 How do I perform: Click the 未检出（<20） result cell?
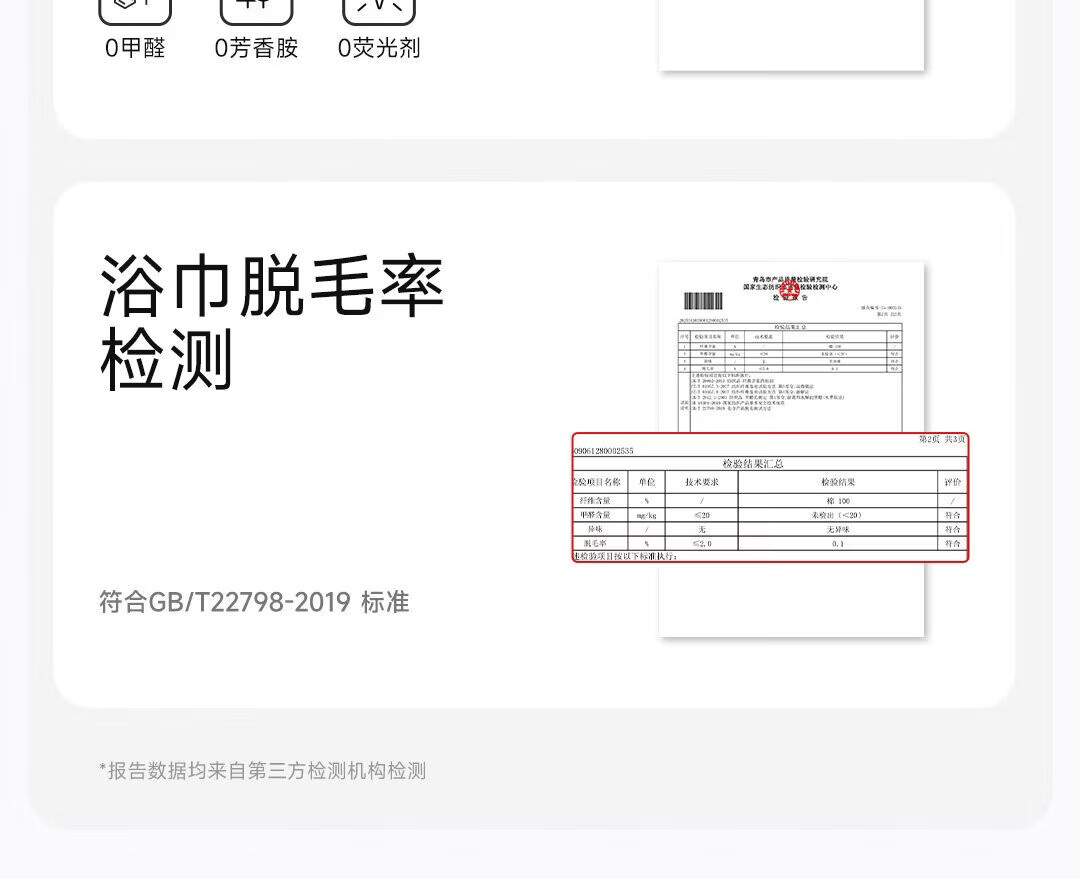click(838, 515)
